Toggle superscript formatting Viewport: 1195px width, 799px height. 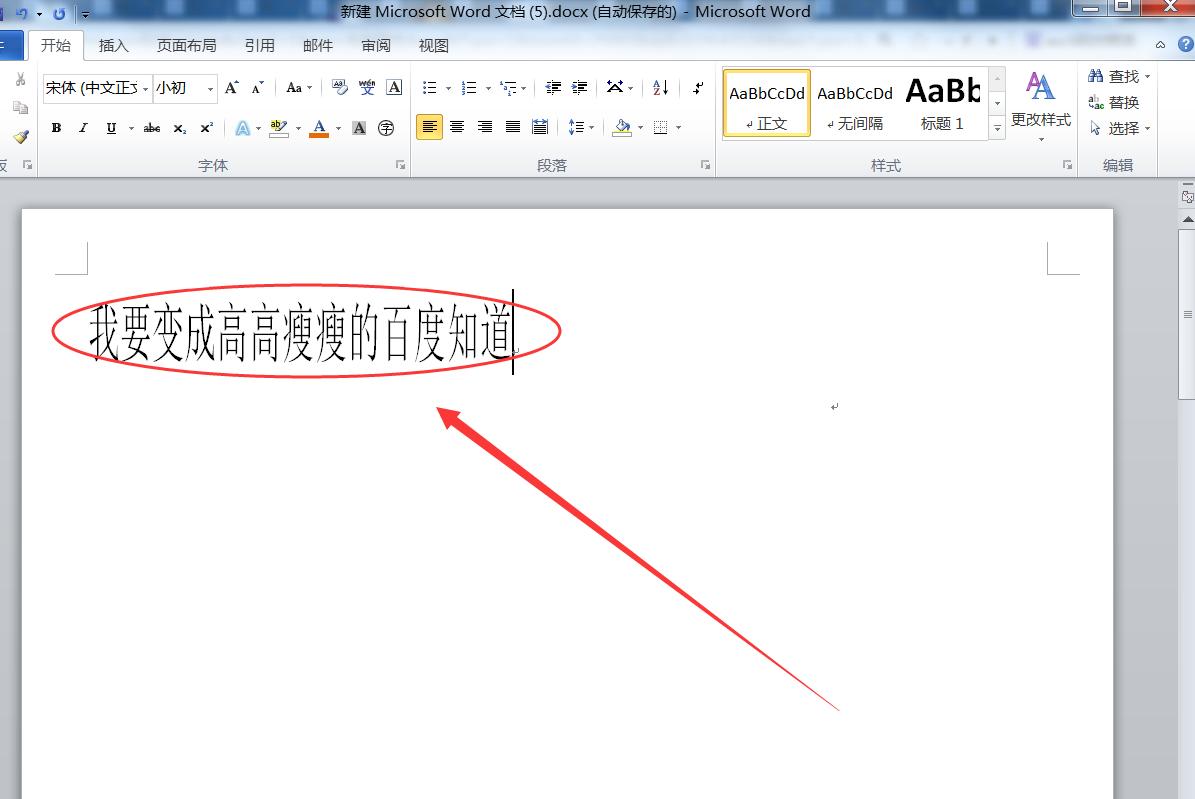click(x=207, y=128)
